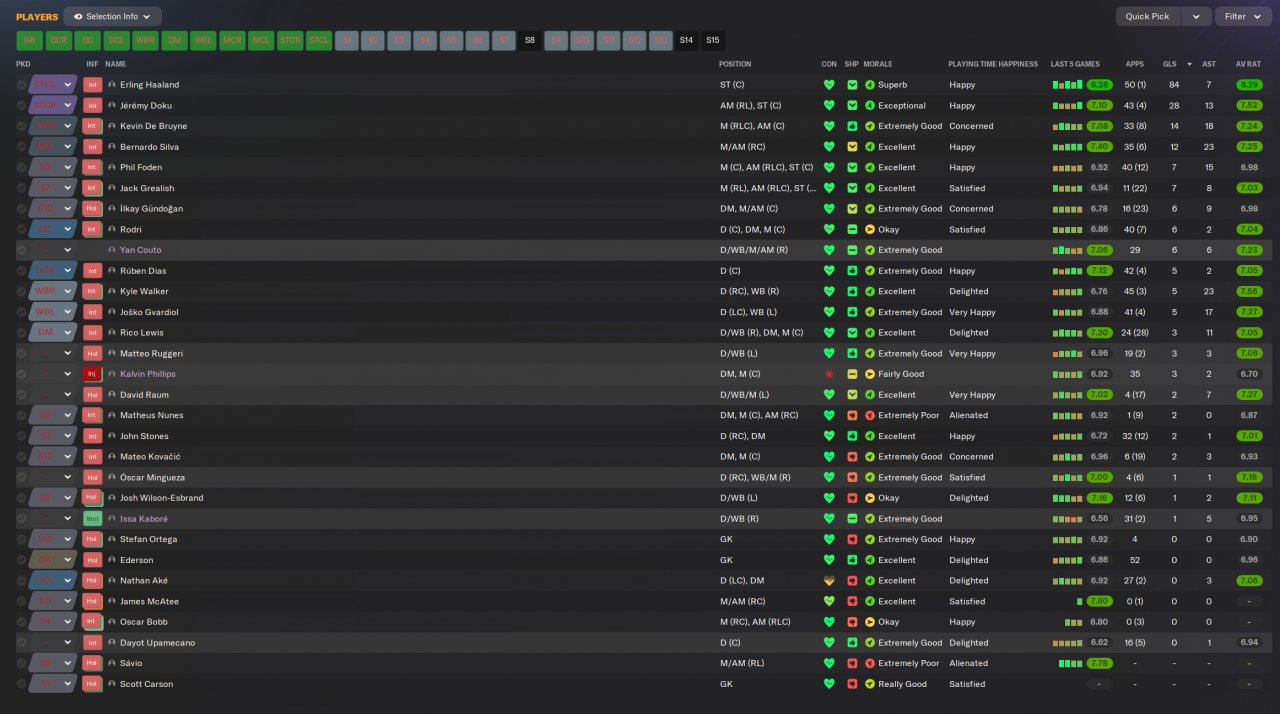Click the condition heart icon for Erling Haaland
Viewport: 1280px width, 714px height.
coord(829,85)
